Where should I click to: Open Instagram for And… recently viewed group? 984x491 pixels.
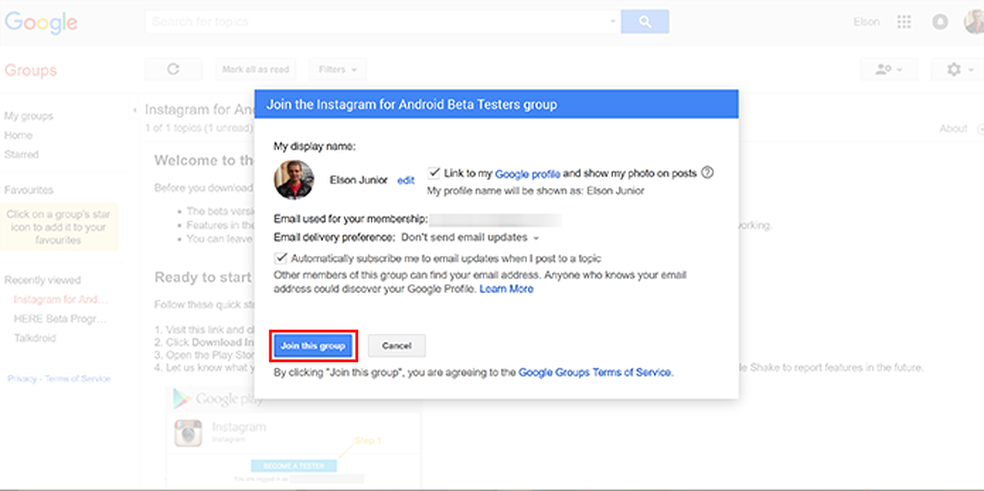61,299
